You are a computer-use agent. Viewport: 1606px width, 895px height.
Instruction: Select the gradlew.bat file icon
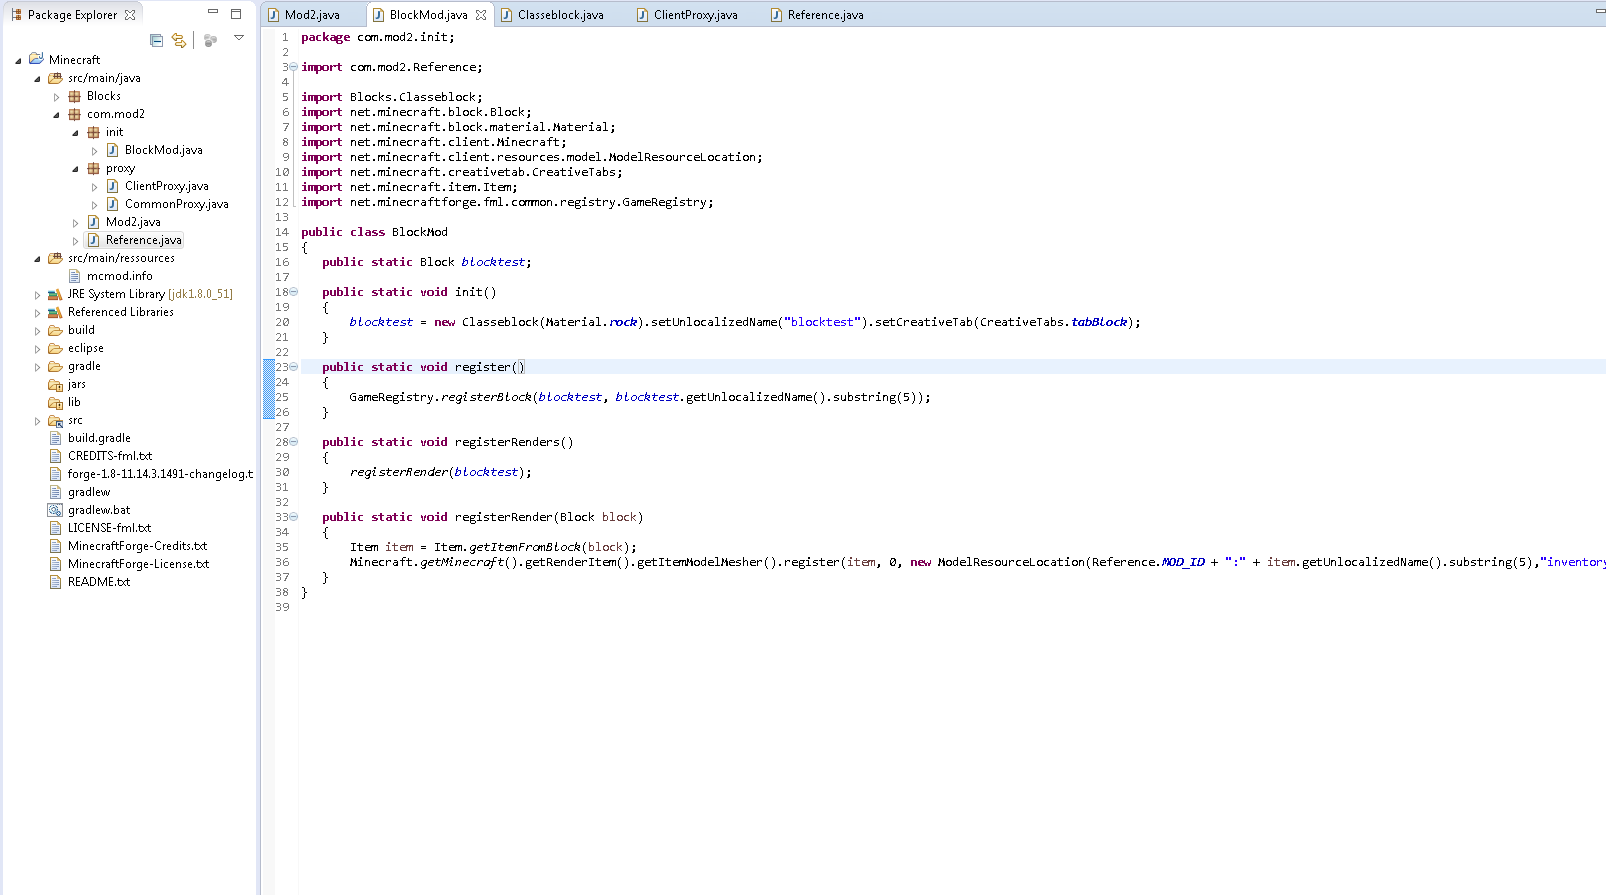[55, 510]
